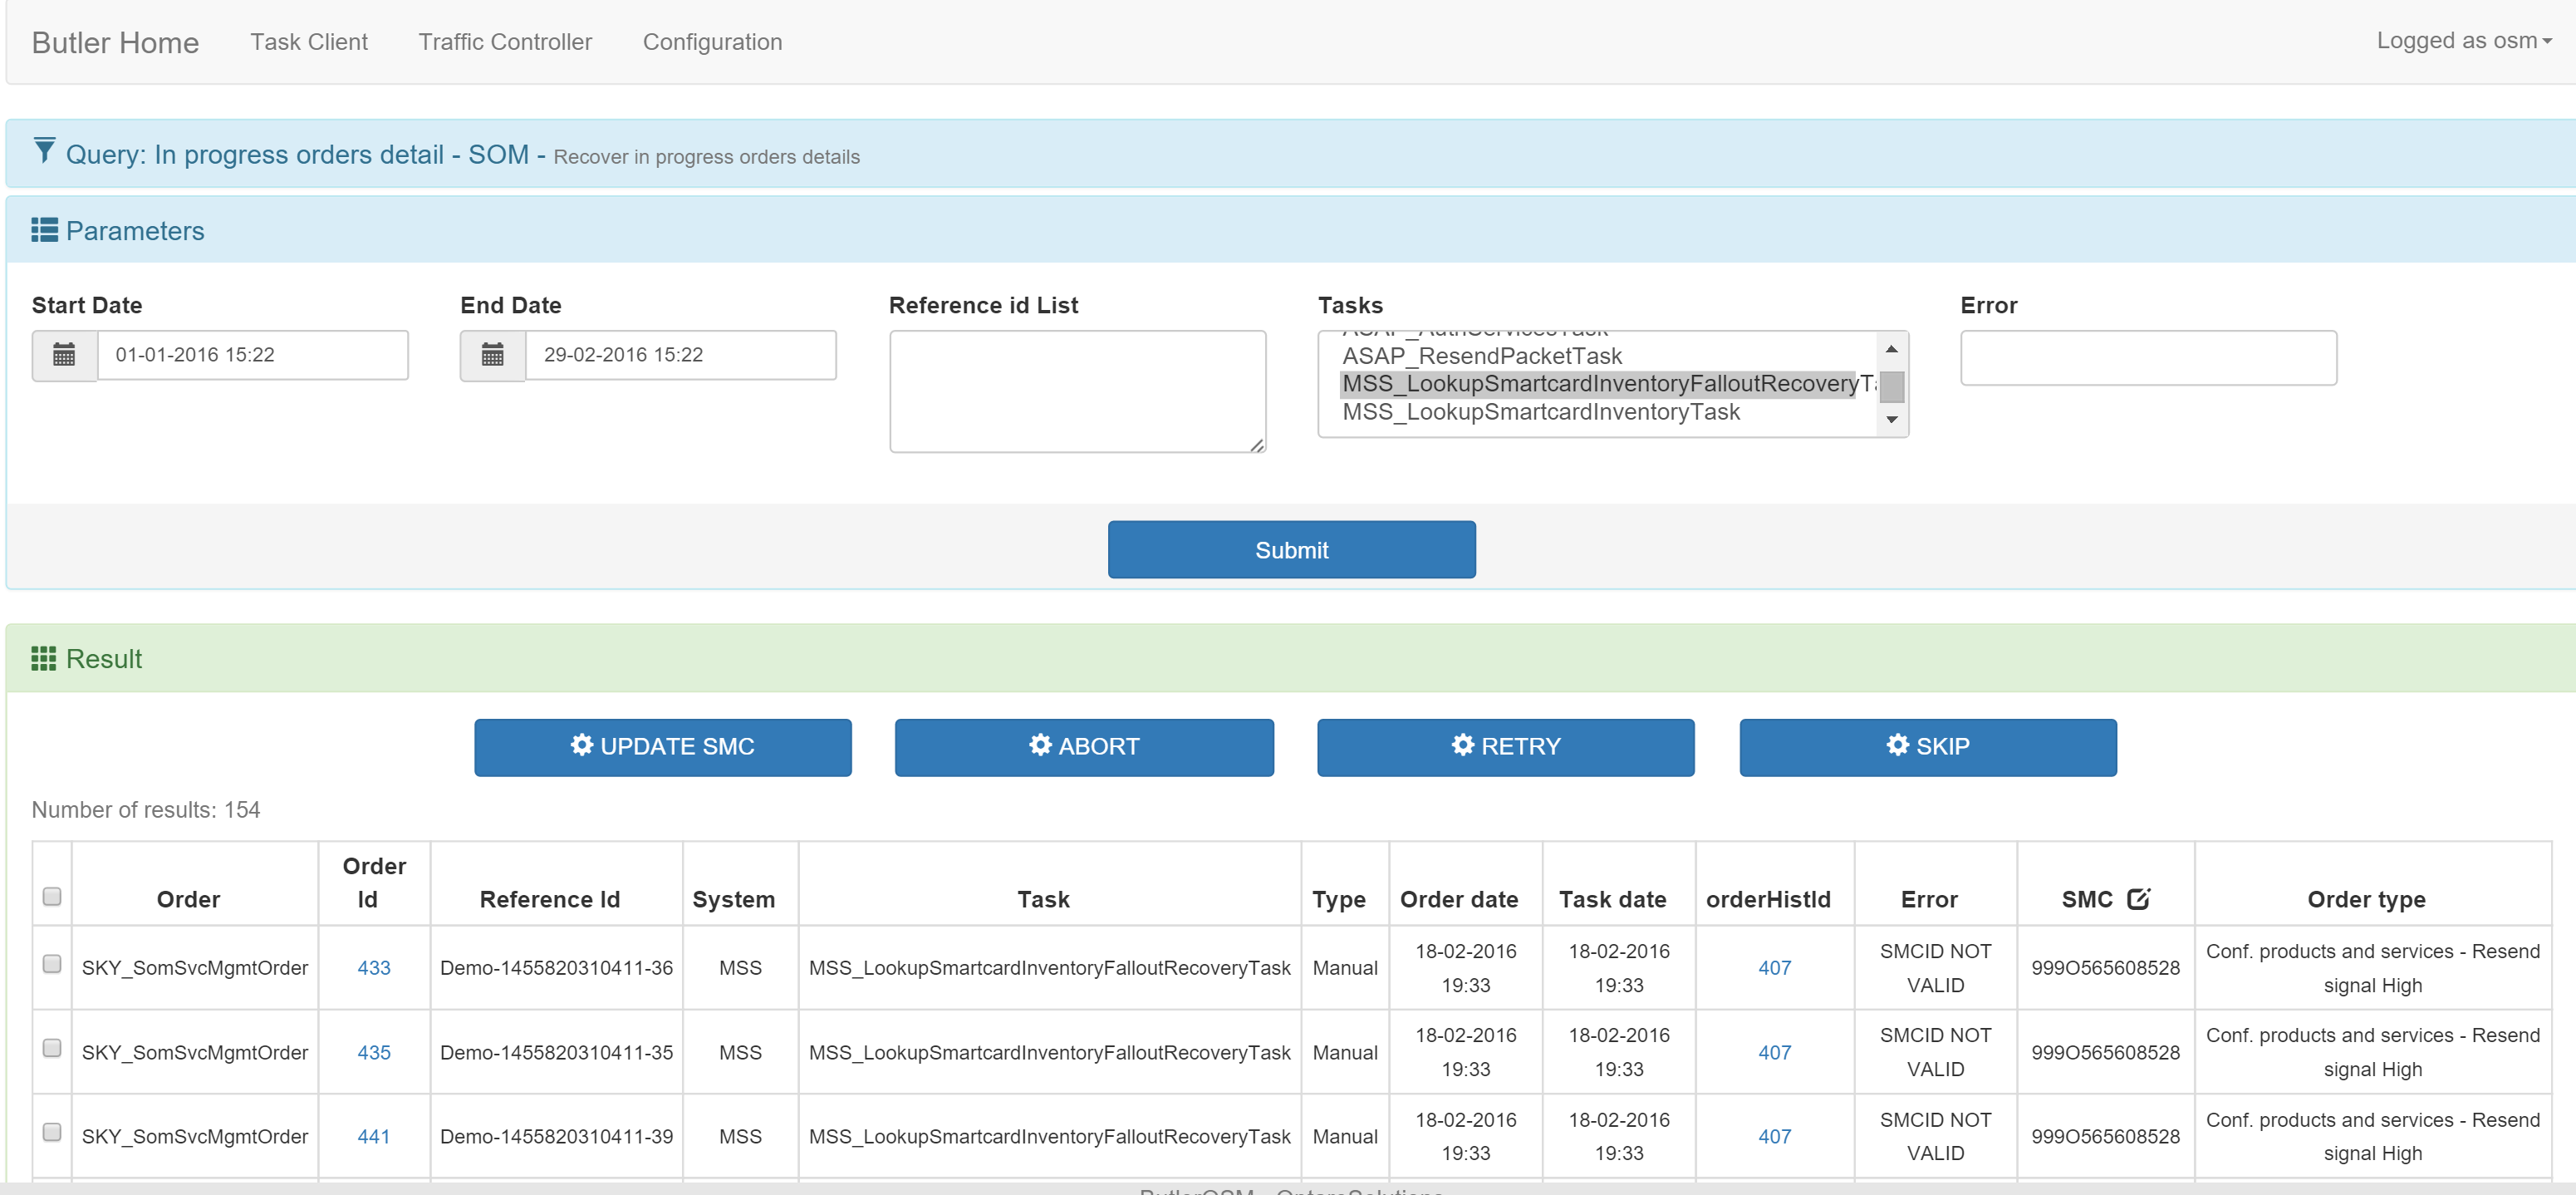Viewport: 2576px width, 1195px height.
Task: Open the Traffic Controller menu
Action: [x=505, y=42]
